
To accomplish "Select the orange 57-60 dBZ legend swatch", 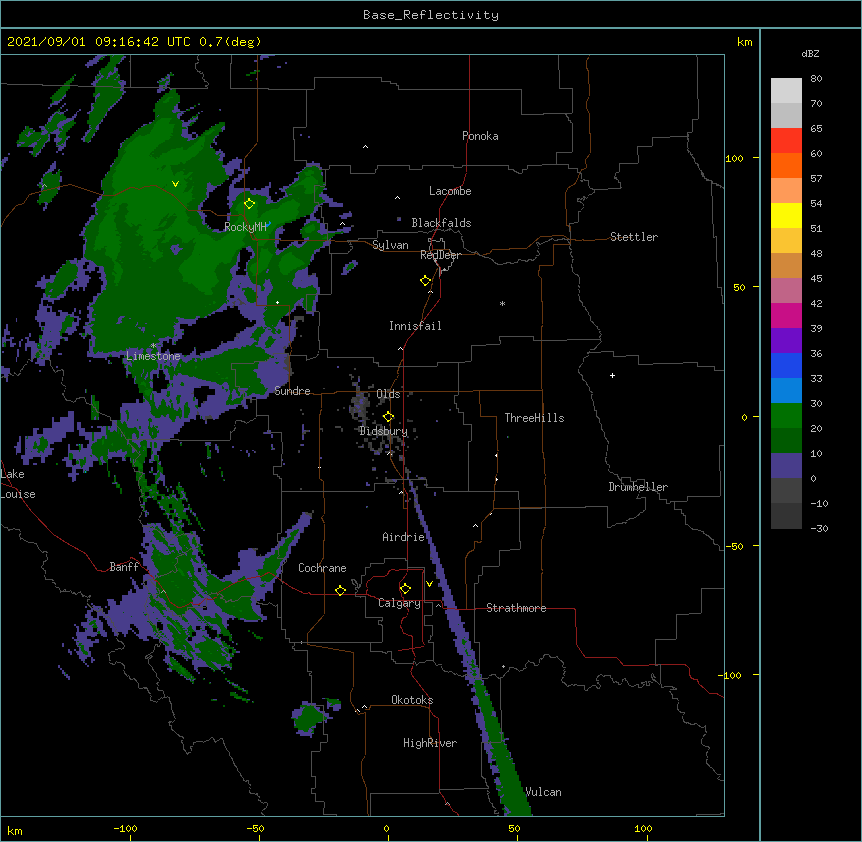I will pyautogui.click(x=786, y=165).
